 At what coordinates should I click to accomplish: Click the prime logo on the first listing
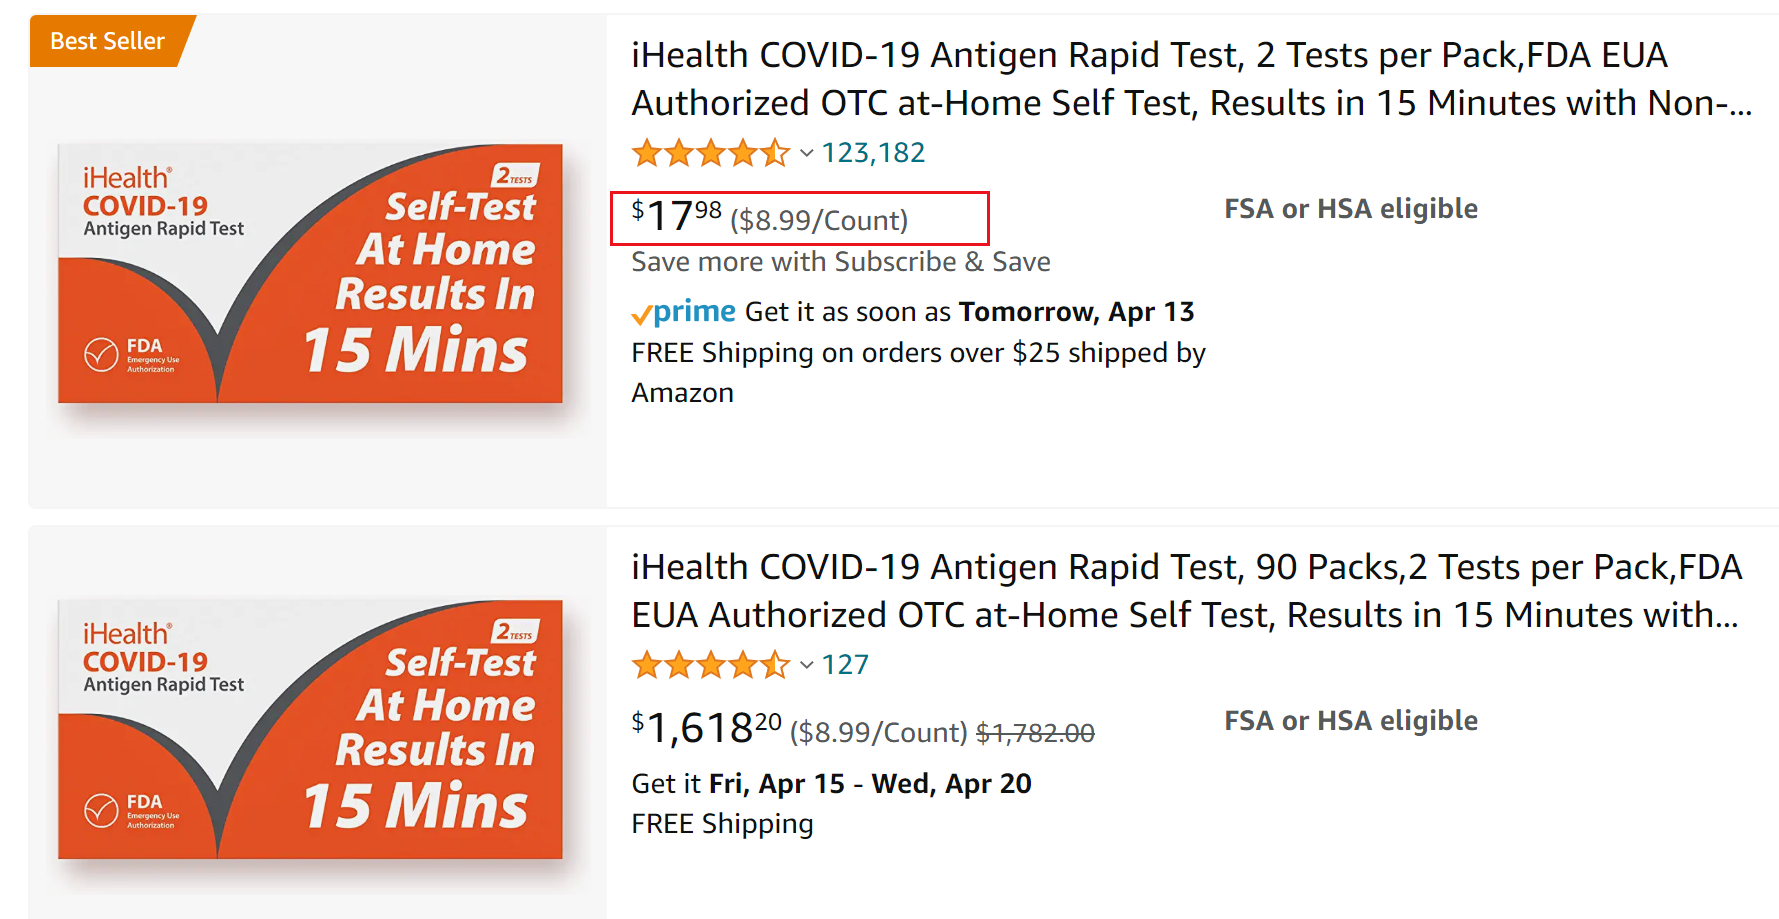[685, 312]
